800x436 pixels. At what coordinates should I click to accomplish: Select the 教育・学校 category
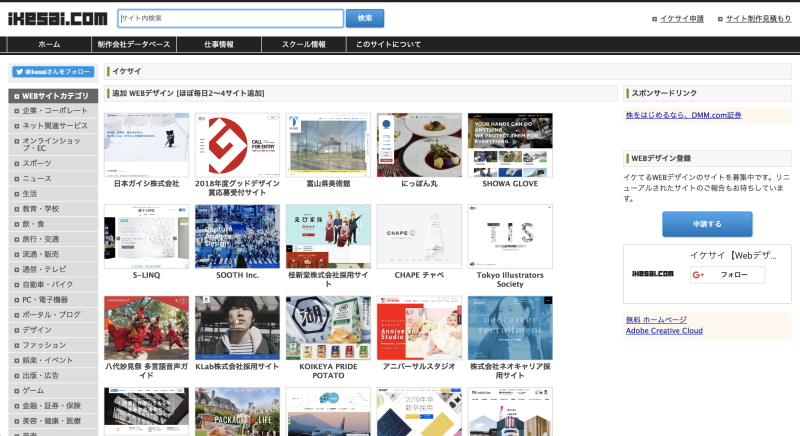click(x=53, y=209)
